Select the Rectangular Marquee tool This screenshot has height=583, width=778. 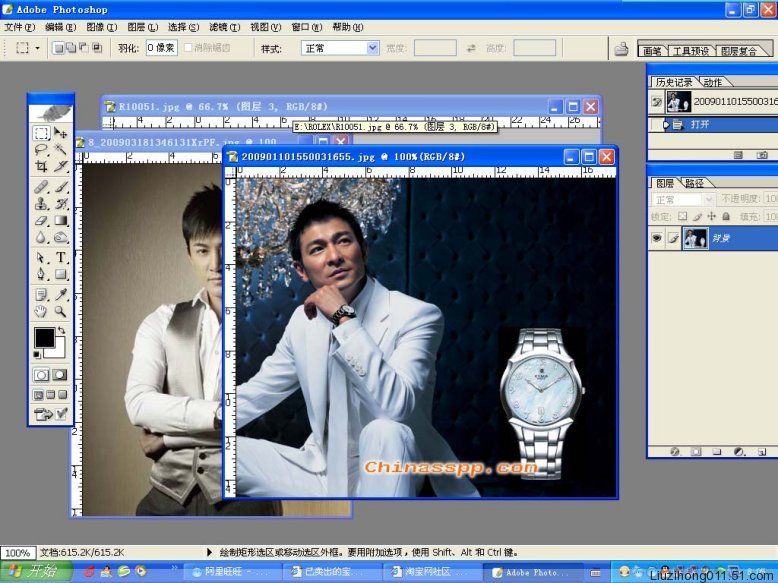tap(41, 132)
